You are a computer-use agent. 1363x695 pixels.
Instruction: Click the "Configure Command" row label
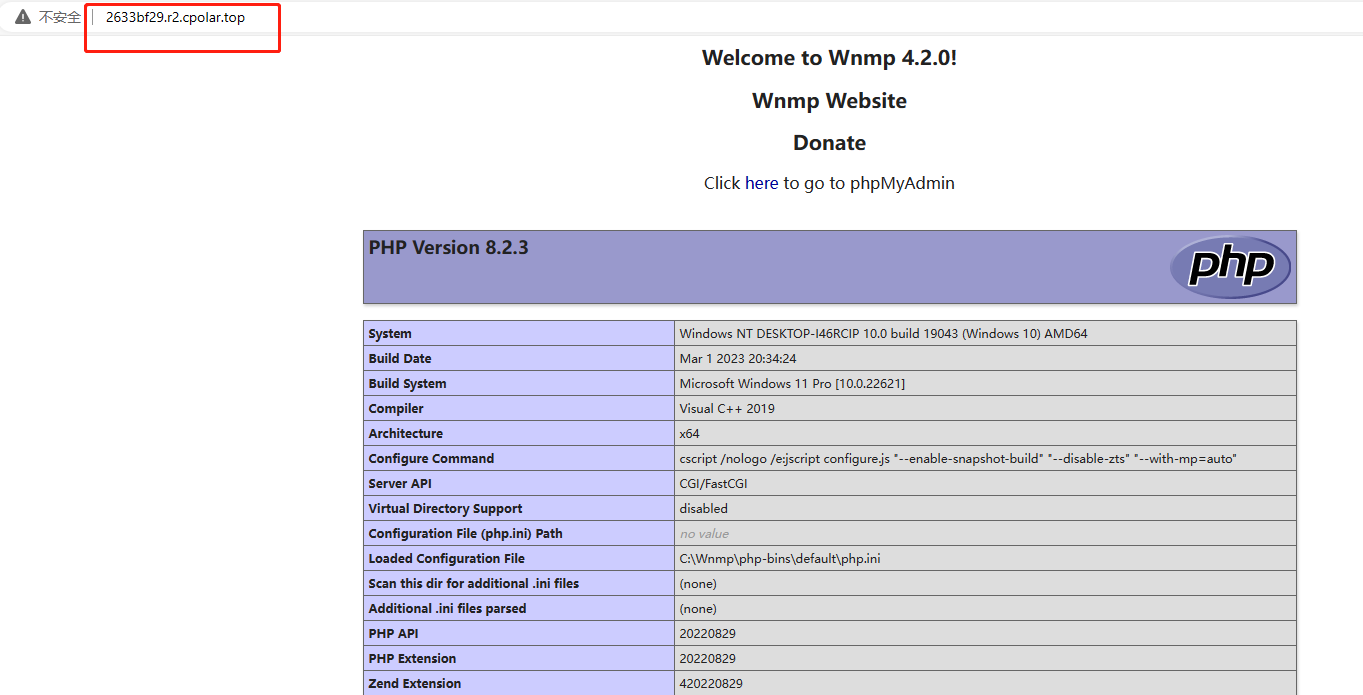tap(431, 459)
